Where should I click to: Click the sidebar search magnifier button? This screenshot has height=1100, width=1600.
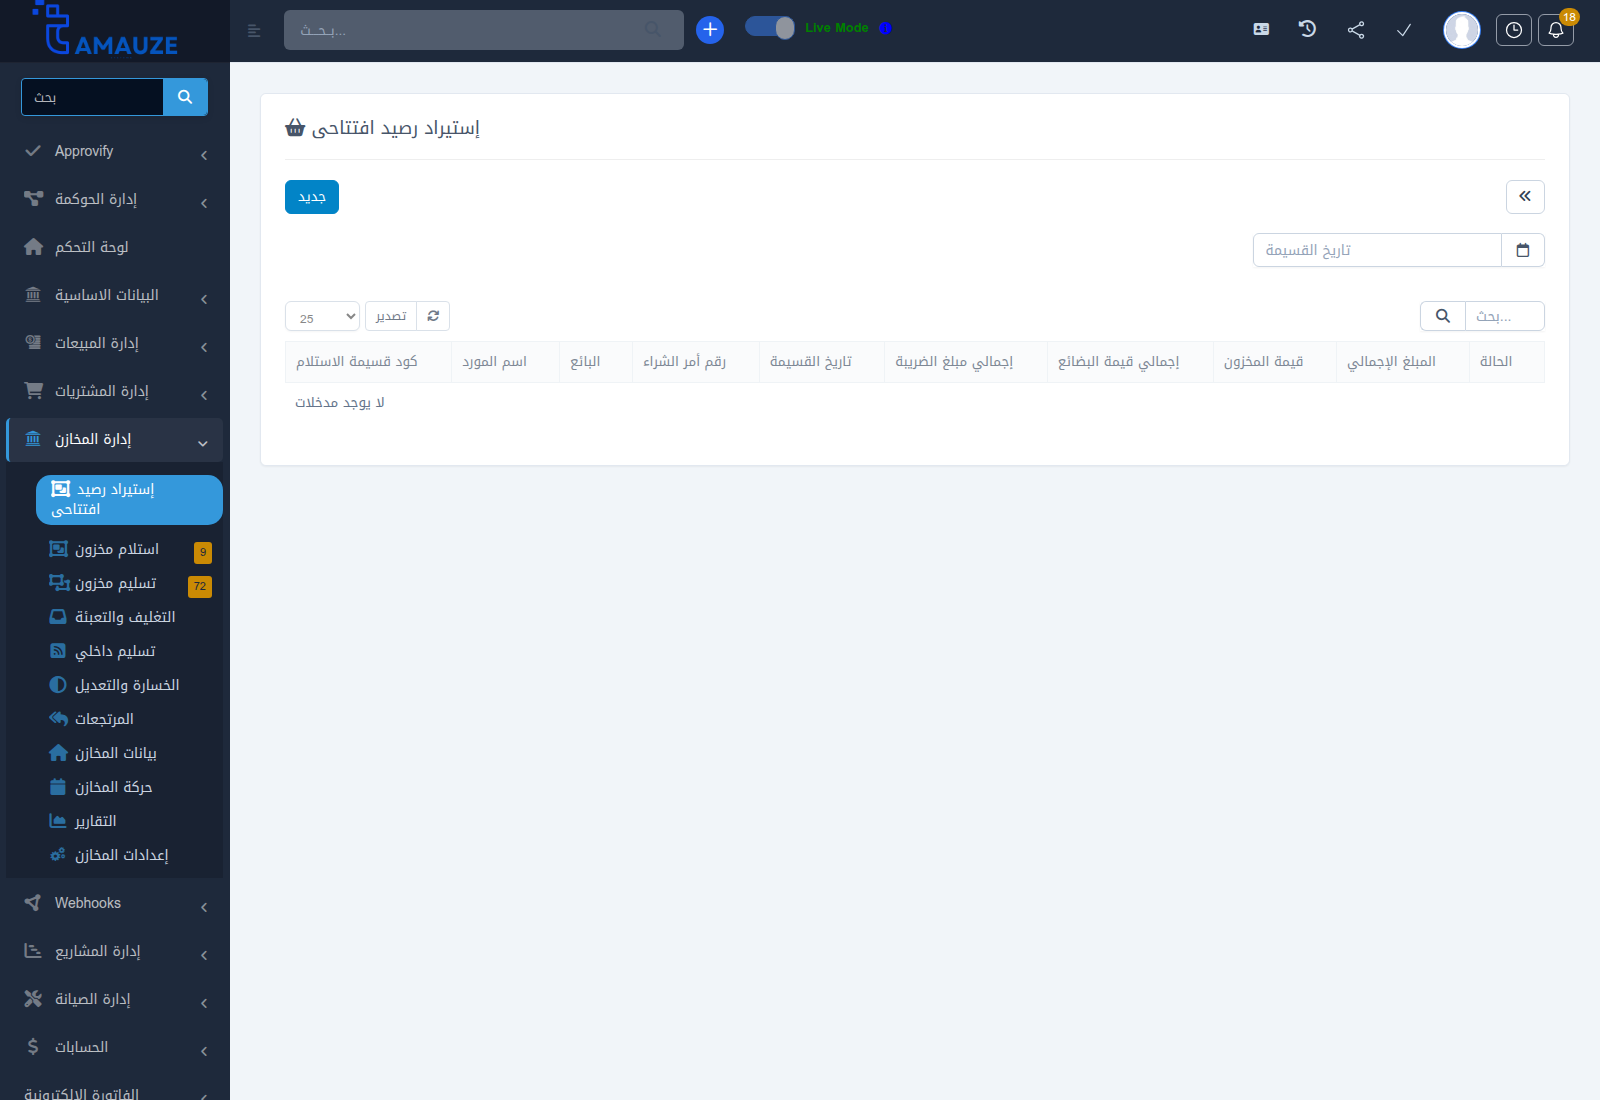pos(185,97)
